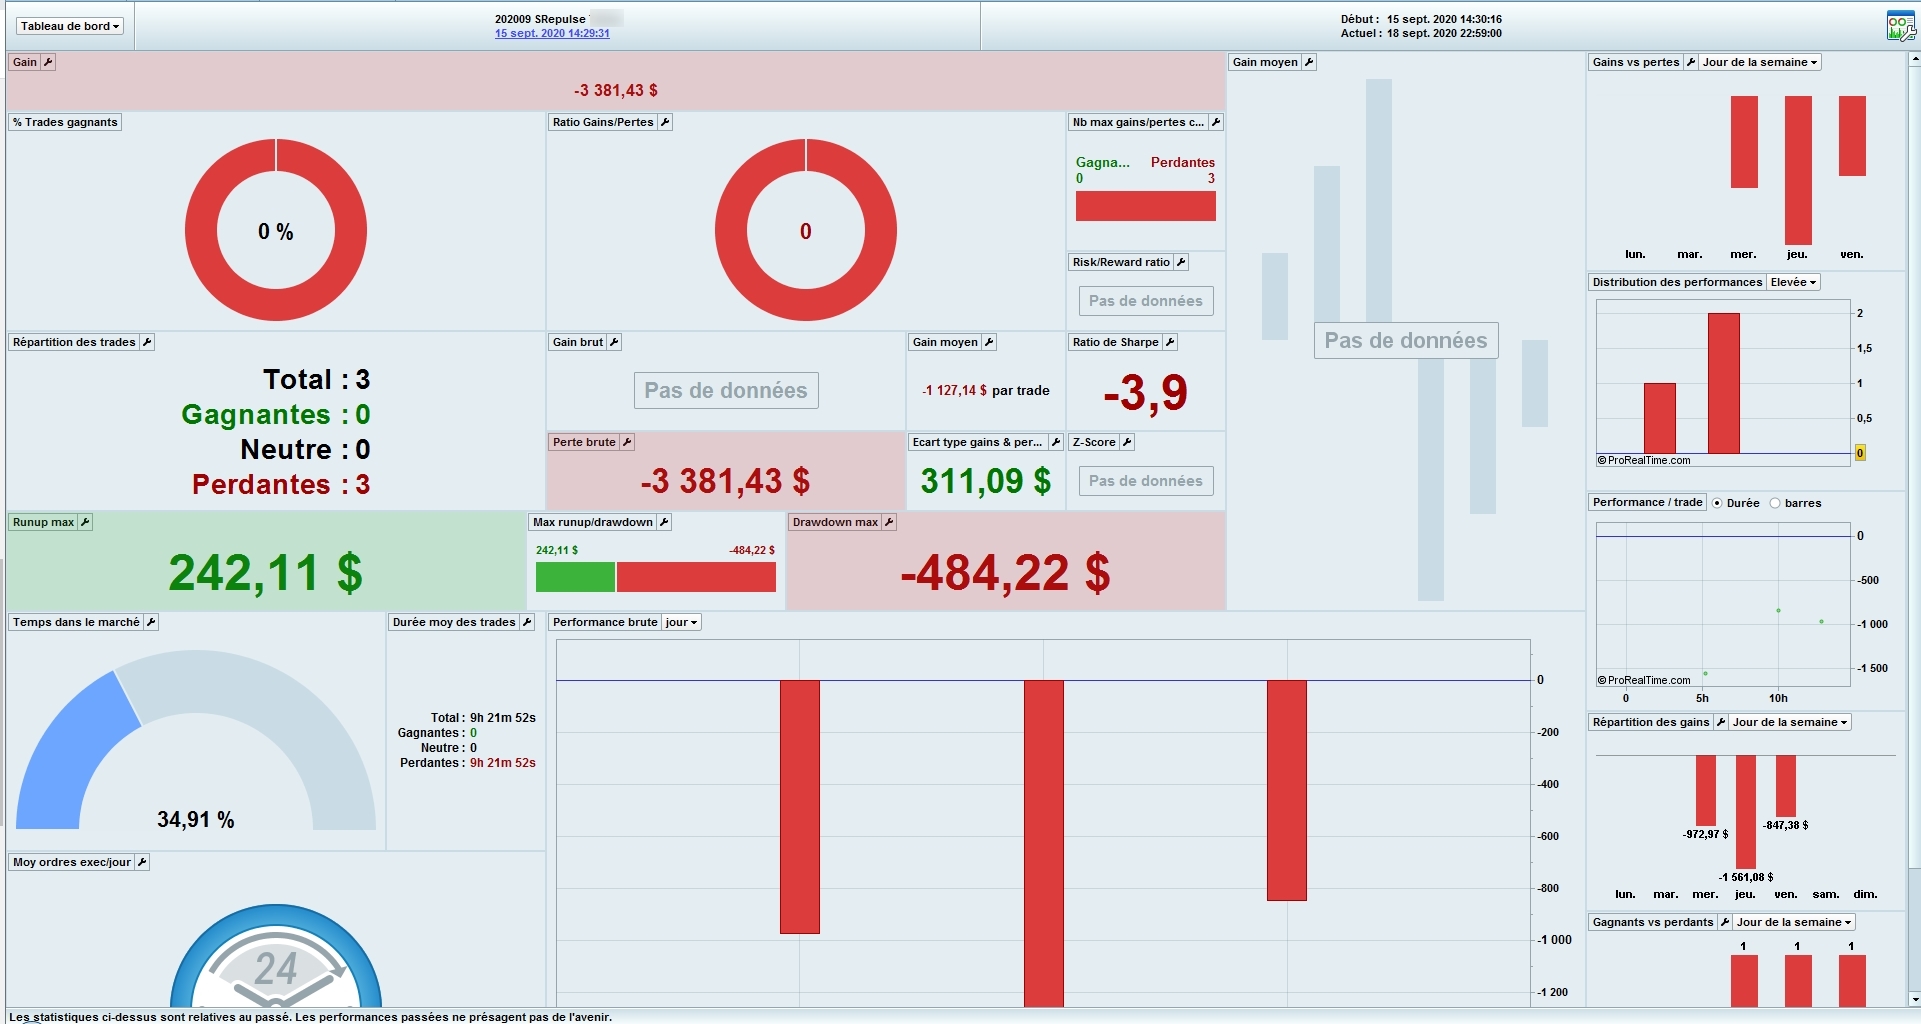Select the barres radio button

[x=1775, y=503]
